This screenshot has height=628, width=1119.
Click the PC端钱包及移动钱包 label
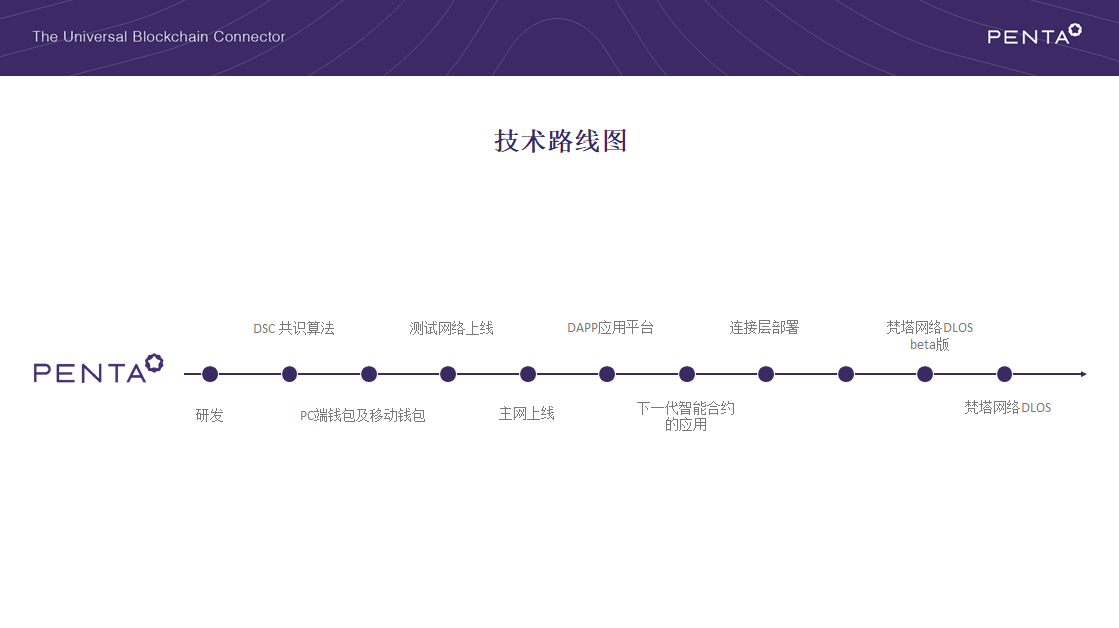pyautogui.click(x=363, y=415)
